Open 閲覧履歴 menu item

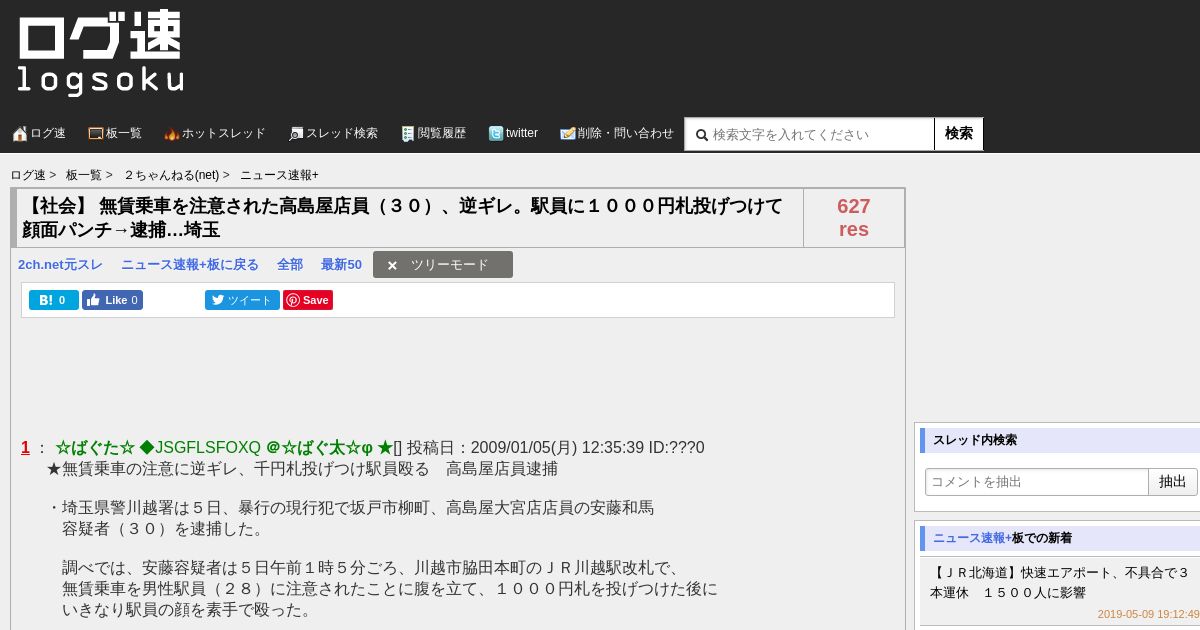[x=433, y=134]
